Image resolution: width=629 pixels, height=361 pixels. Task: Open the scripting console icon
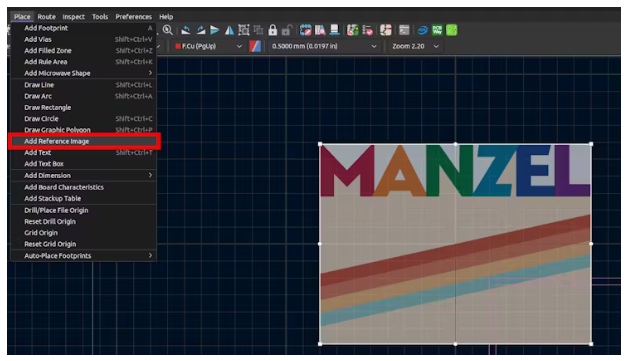[404, 30]
